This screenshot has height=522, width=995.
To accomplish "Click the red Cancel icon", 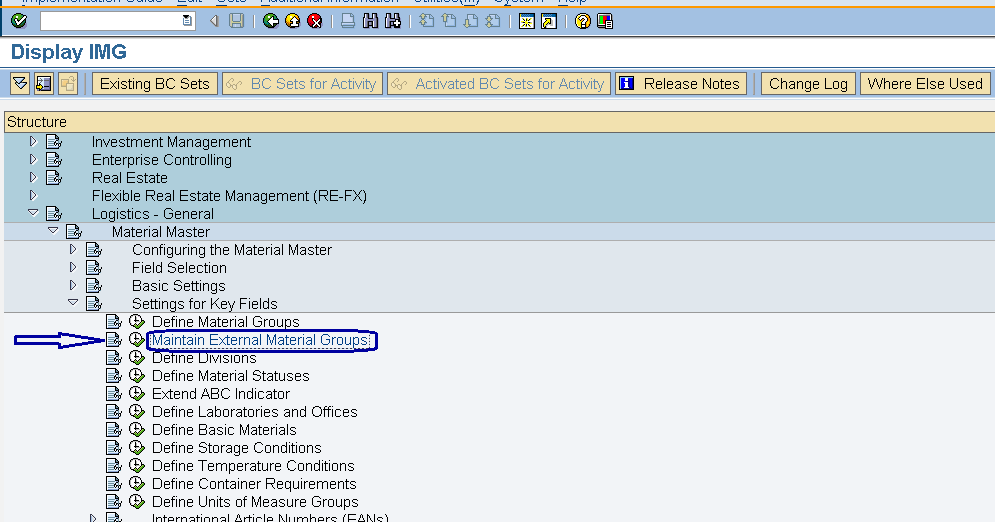I will coord(315,22).
